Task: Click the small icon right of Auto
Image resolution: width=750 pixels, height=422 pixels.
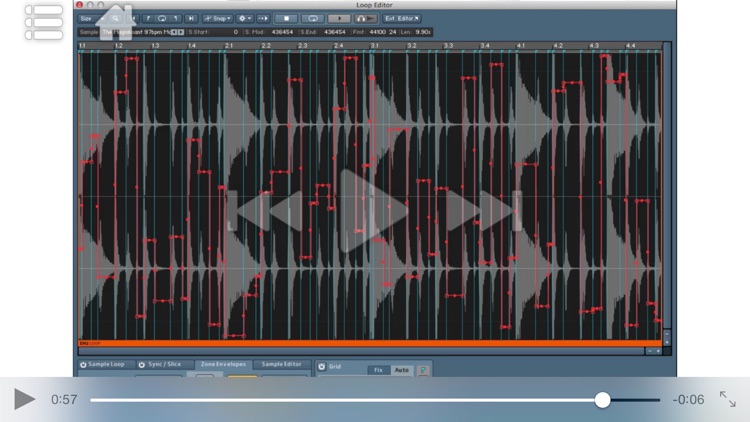Action: coord(423,370)
